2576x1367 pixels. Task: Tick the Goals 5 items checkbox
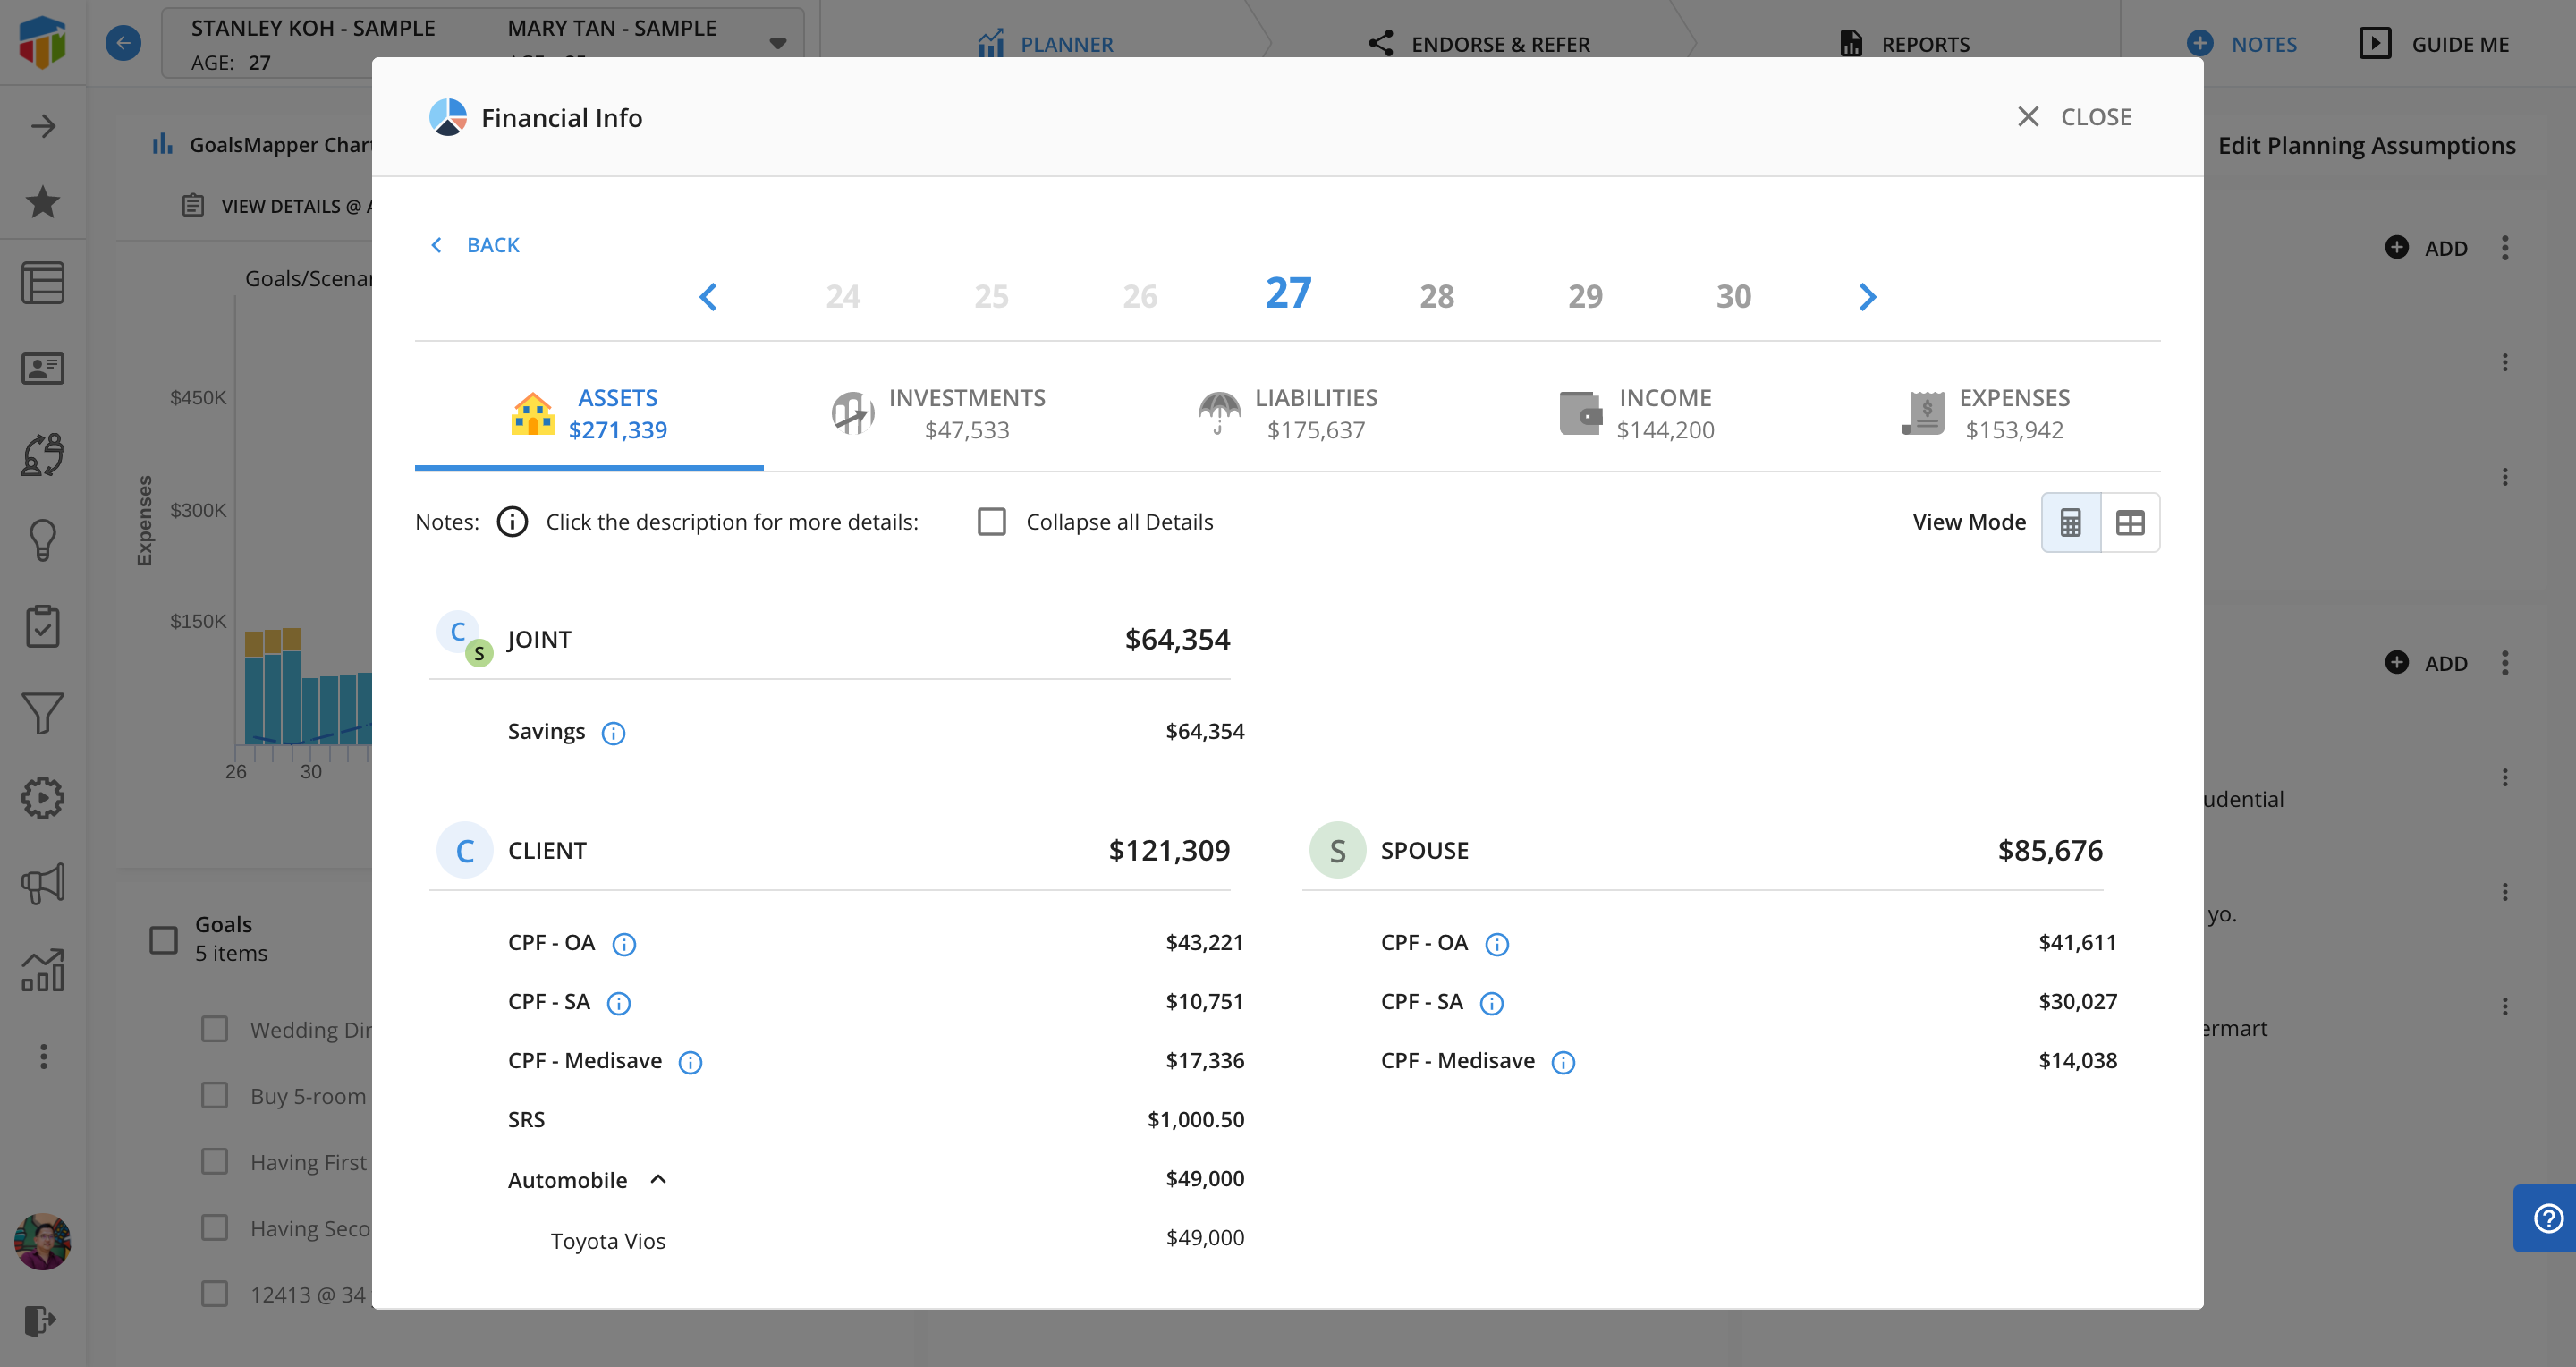(163, 939)
